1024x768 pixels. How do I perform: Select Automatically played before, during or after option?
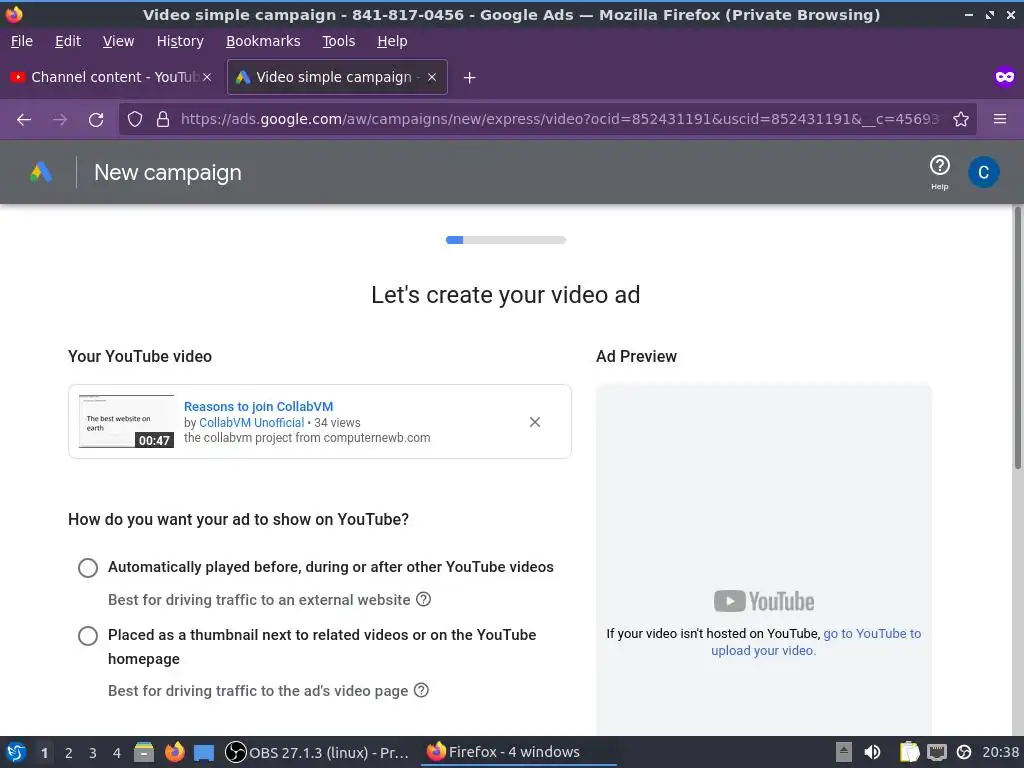[x=88, y=568]
